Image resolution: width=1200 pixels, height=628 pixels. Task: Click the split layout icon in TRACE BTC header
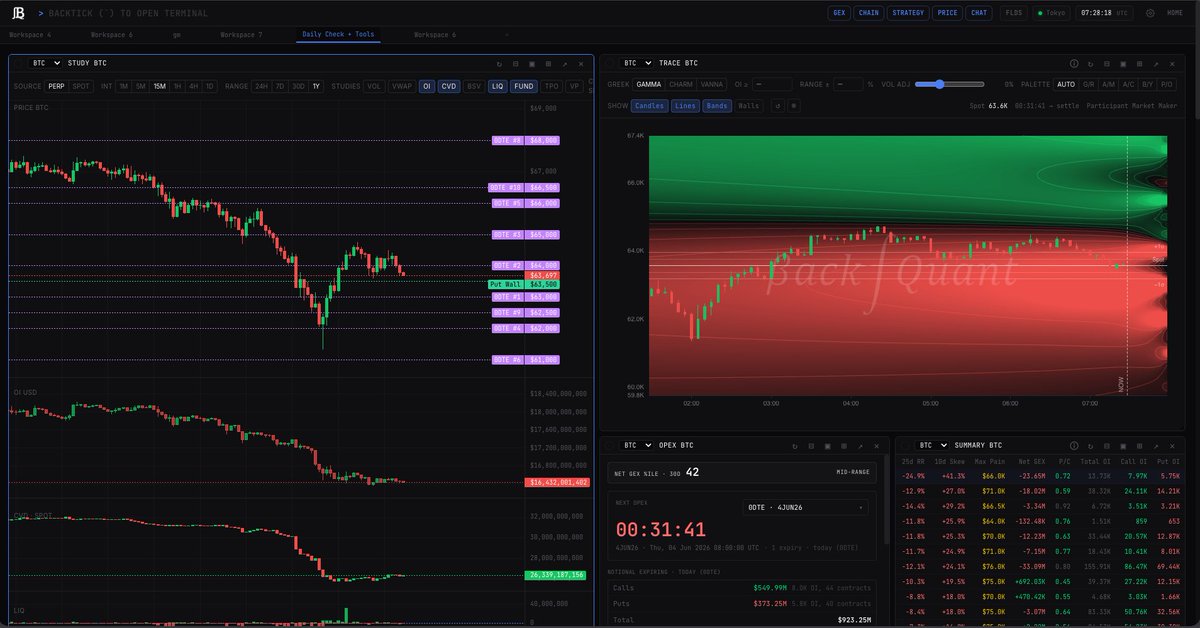pos(1106,63)
